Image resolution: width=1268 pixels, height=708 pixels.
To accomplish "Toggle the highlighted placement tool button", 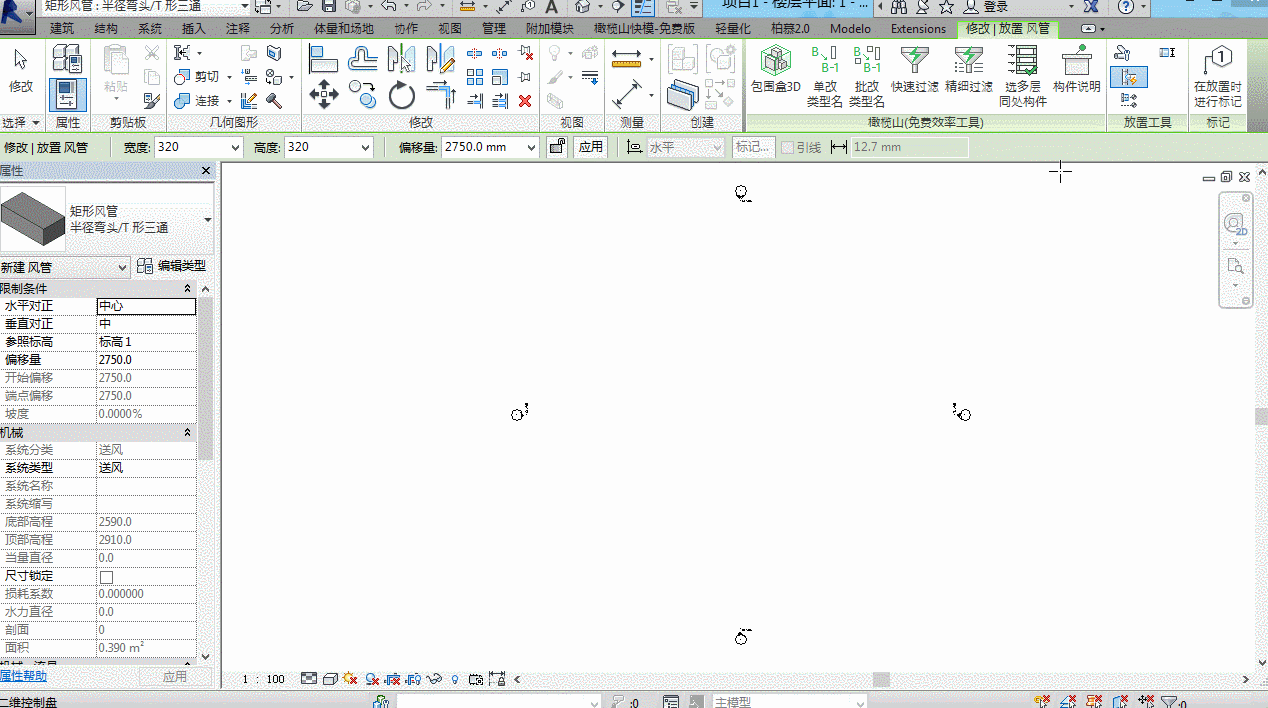I will [x=1129, y=77].
